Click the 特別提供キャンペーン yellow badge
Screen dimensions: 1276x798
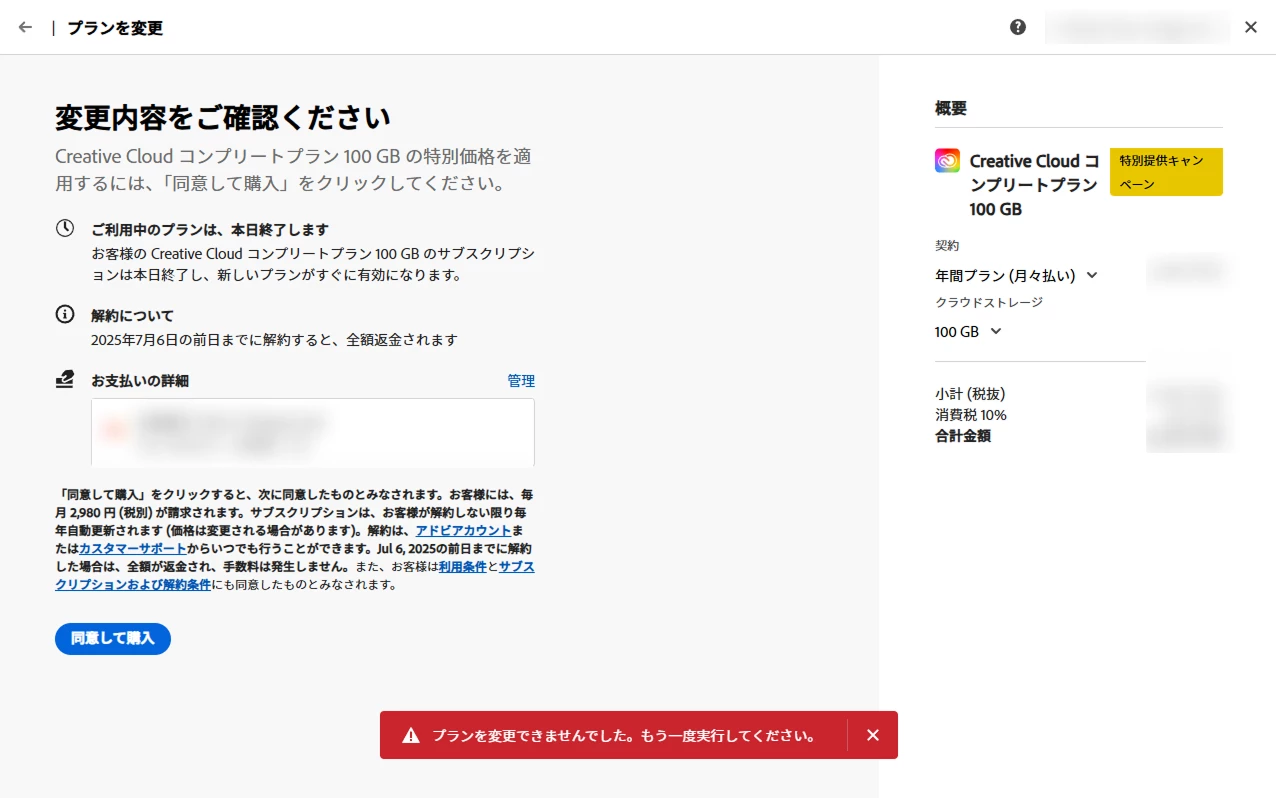(x=1166, y=172)
